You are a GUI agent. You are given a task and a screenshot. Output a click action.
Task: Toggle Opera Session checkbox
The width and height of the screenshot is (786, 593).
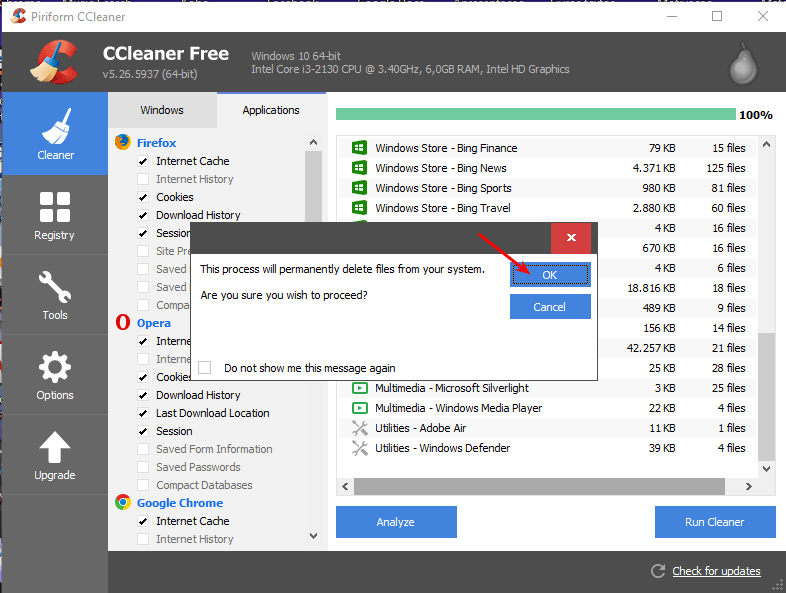pyautogui.click(x=143, y=431)
